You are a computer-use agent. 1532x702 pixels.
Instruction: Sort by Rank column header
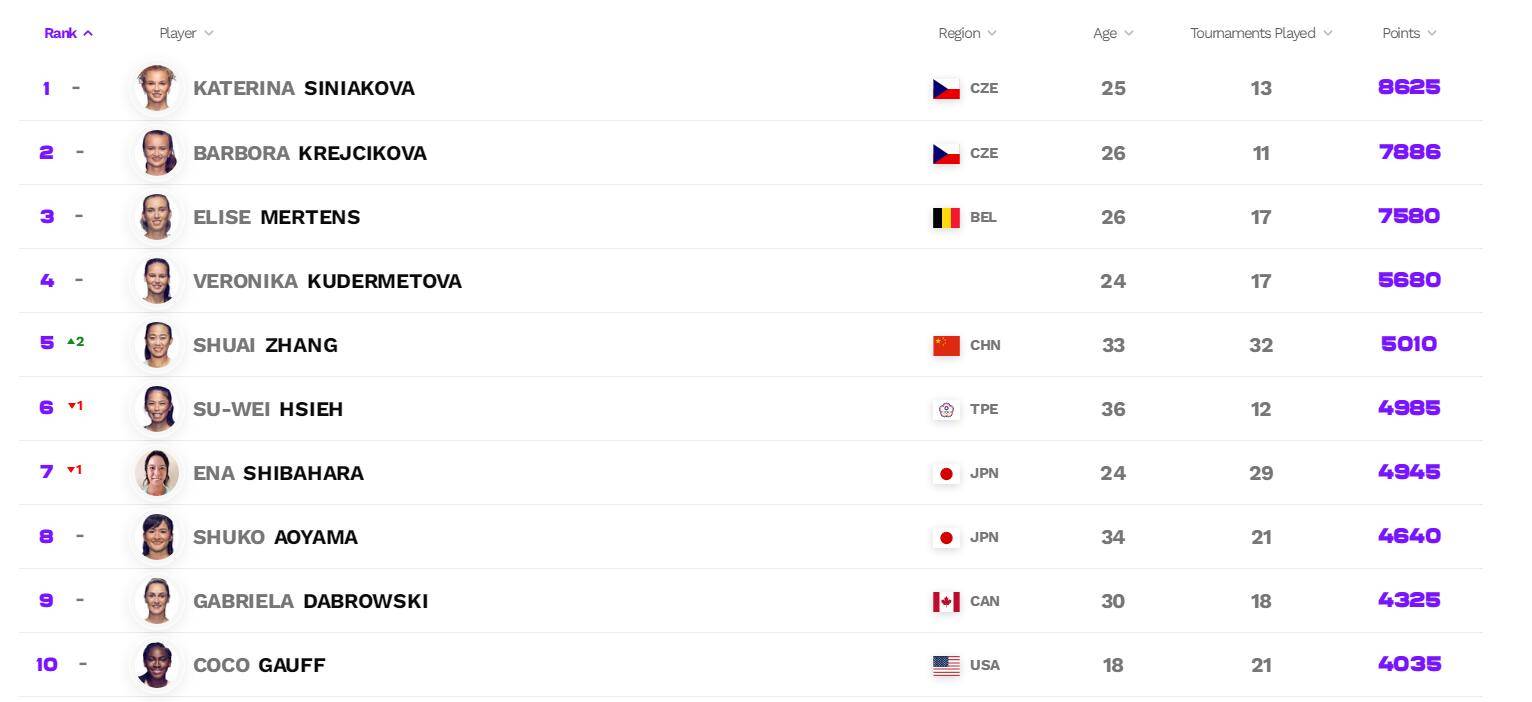coord(68,33)
